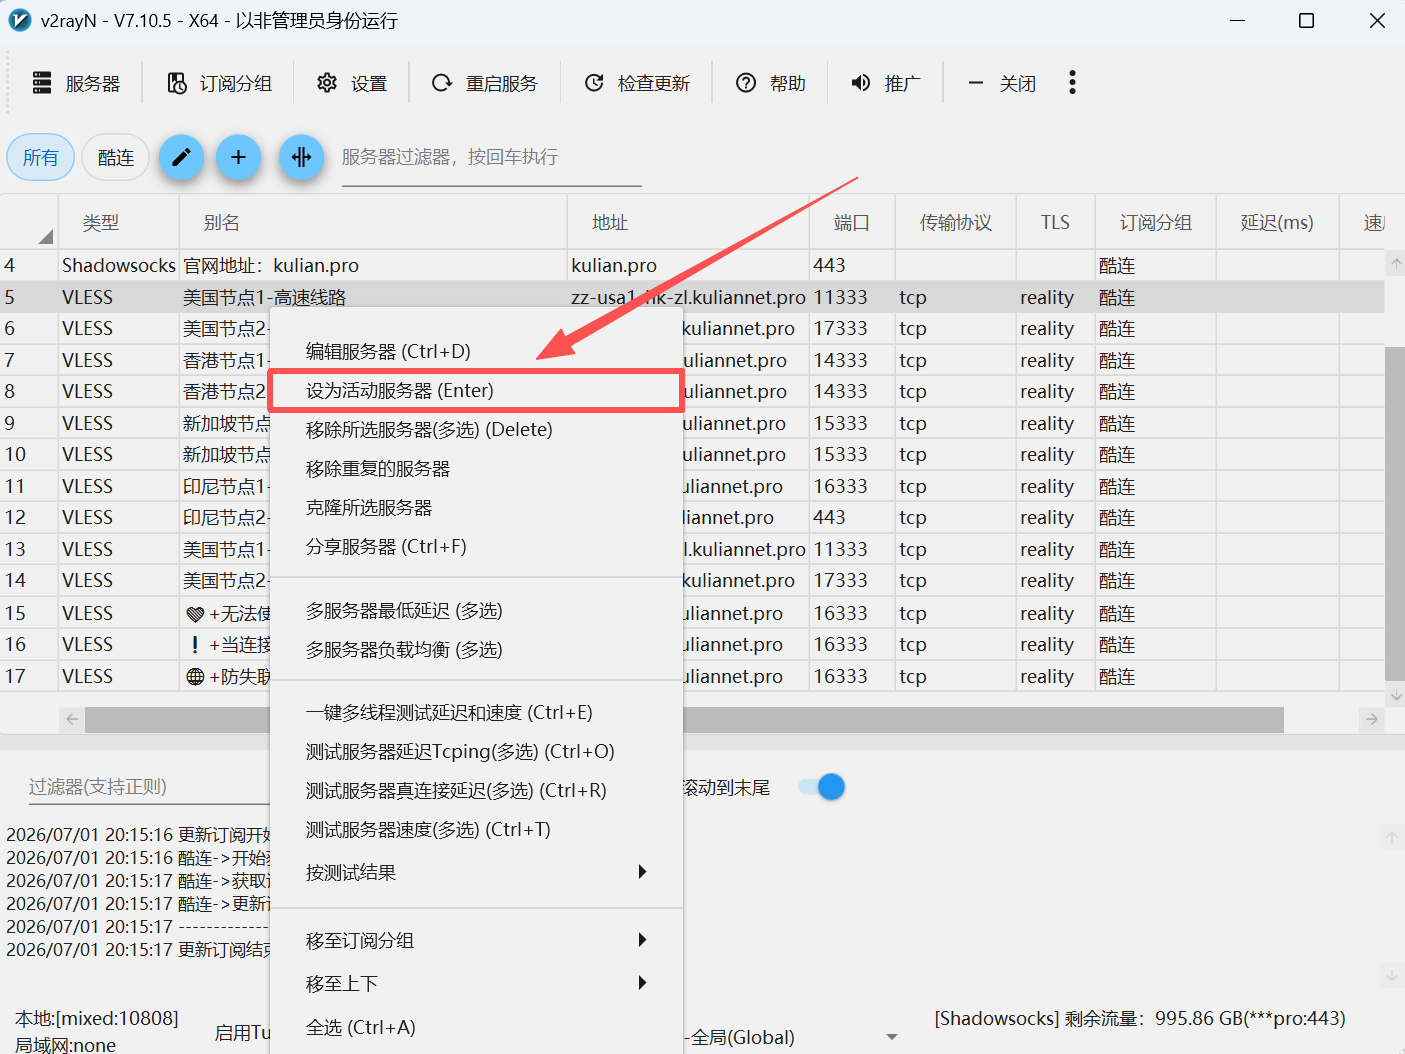Click the log panel scroll-up arrow
Image resolution: width=1405 pixels, height=1054 pixels.
click(x=1391, y=838)
